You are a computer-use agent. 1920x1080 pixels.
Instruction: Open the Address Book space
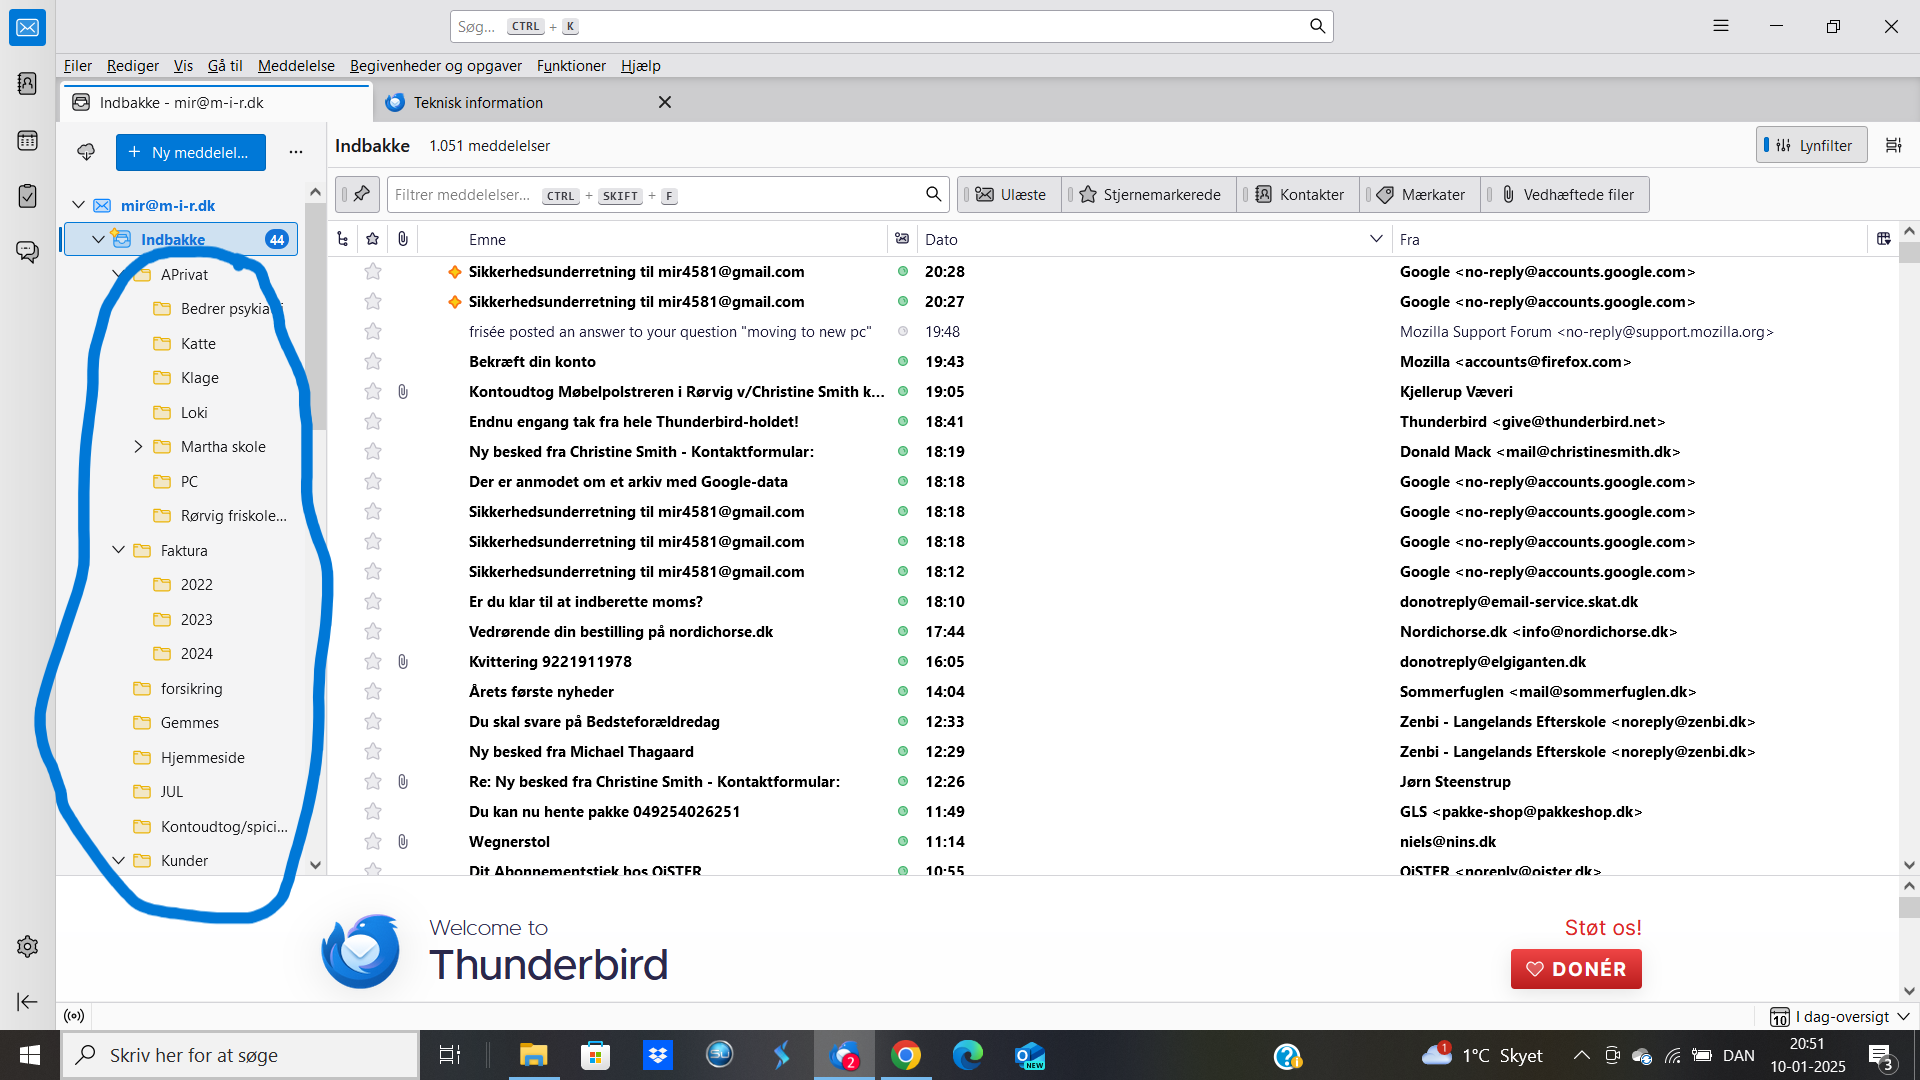(x=27, y=83)
